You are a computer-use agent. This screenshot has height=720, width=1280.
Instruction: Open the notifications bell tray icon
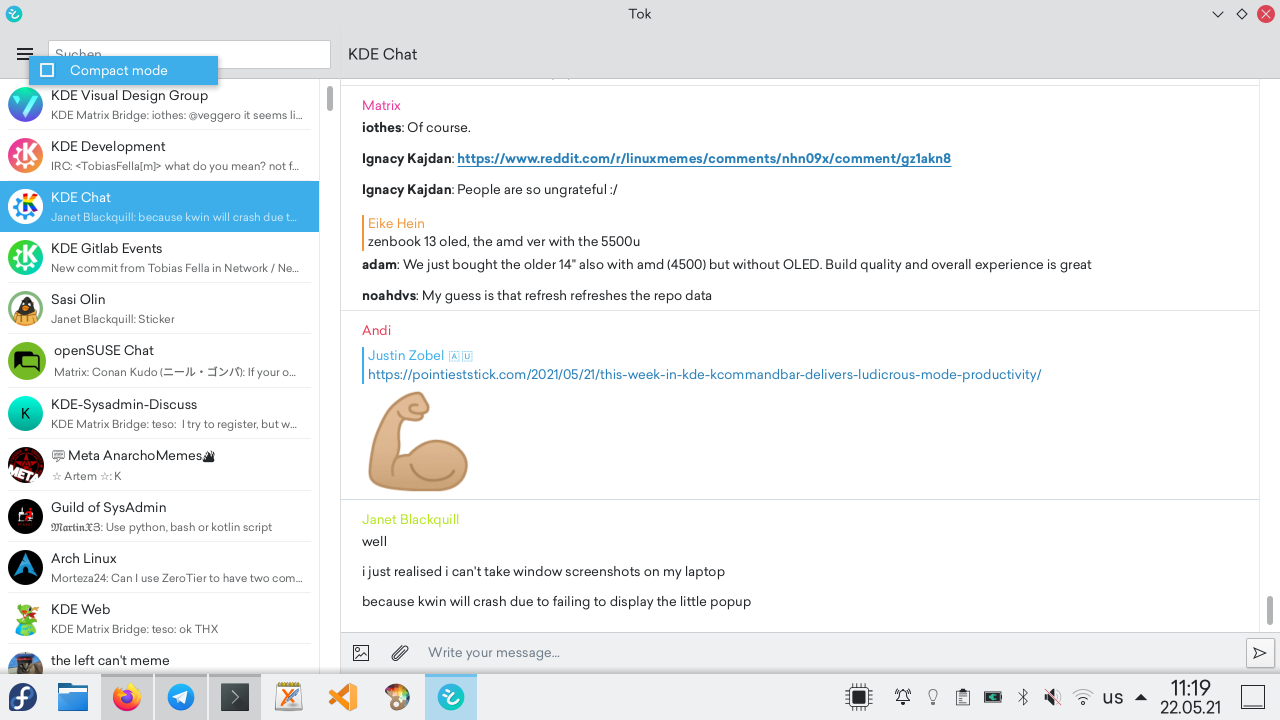tap(903, 697)
